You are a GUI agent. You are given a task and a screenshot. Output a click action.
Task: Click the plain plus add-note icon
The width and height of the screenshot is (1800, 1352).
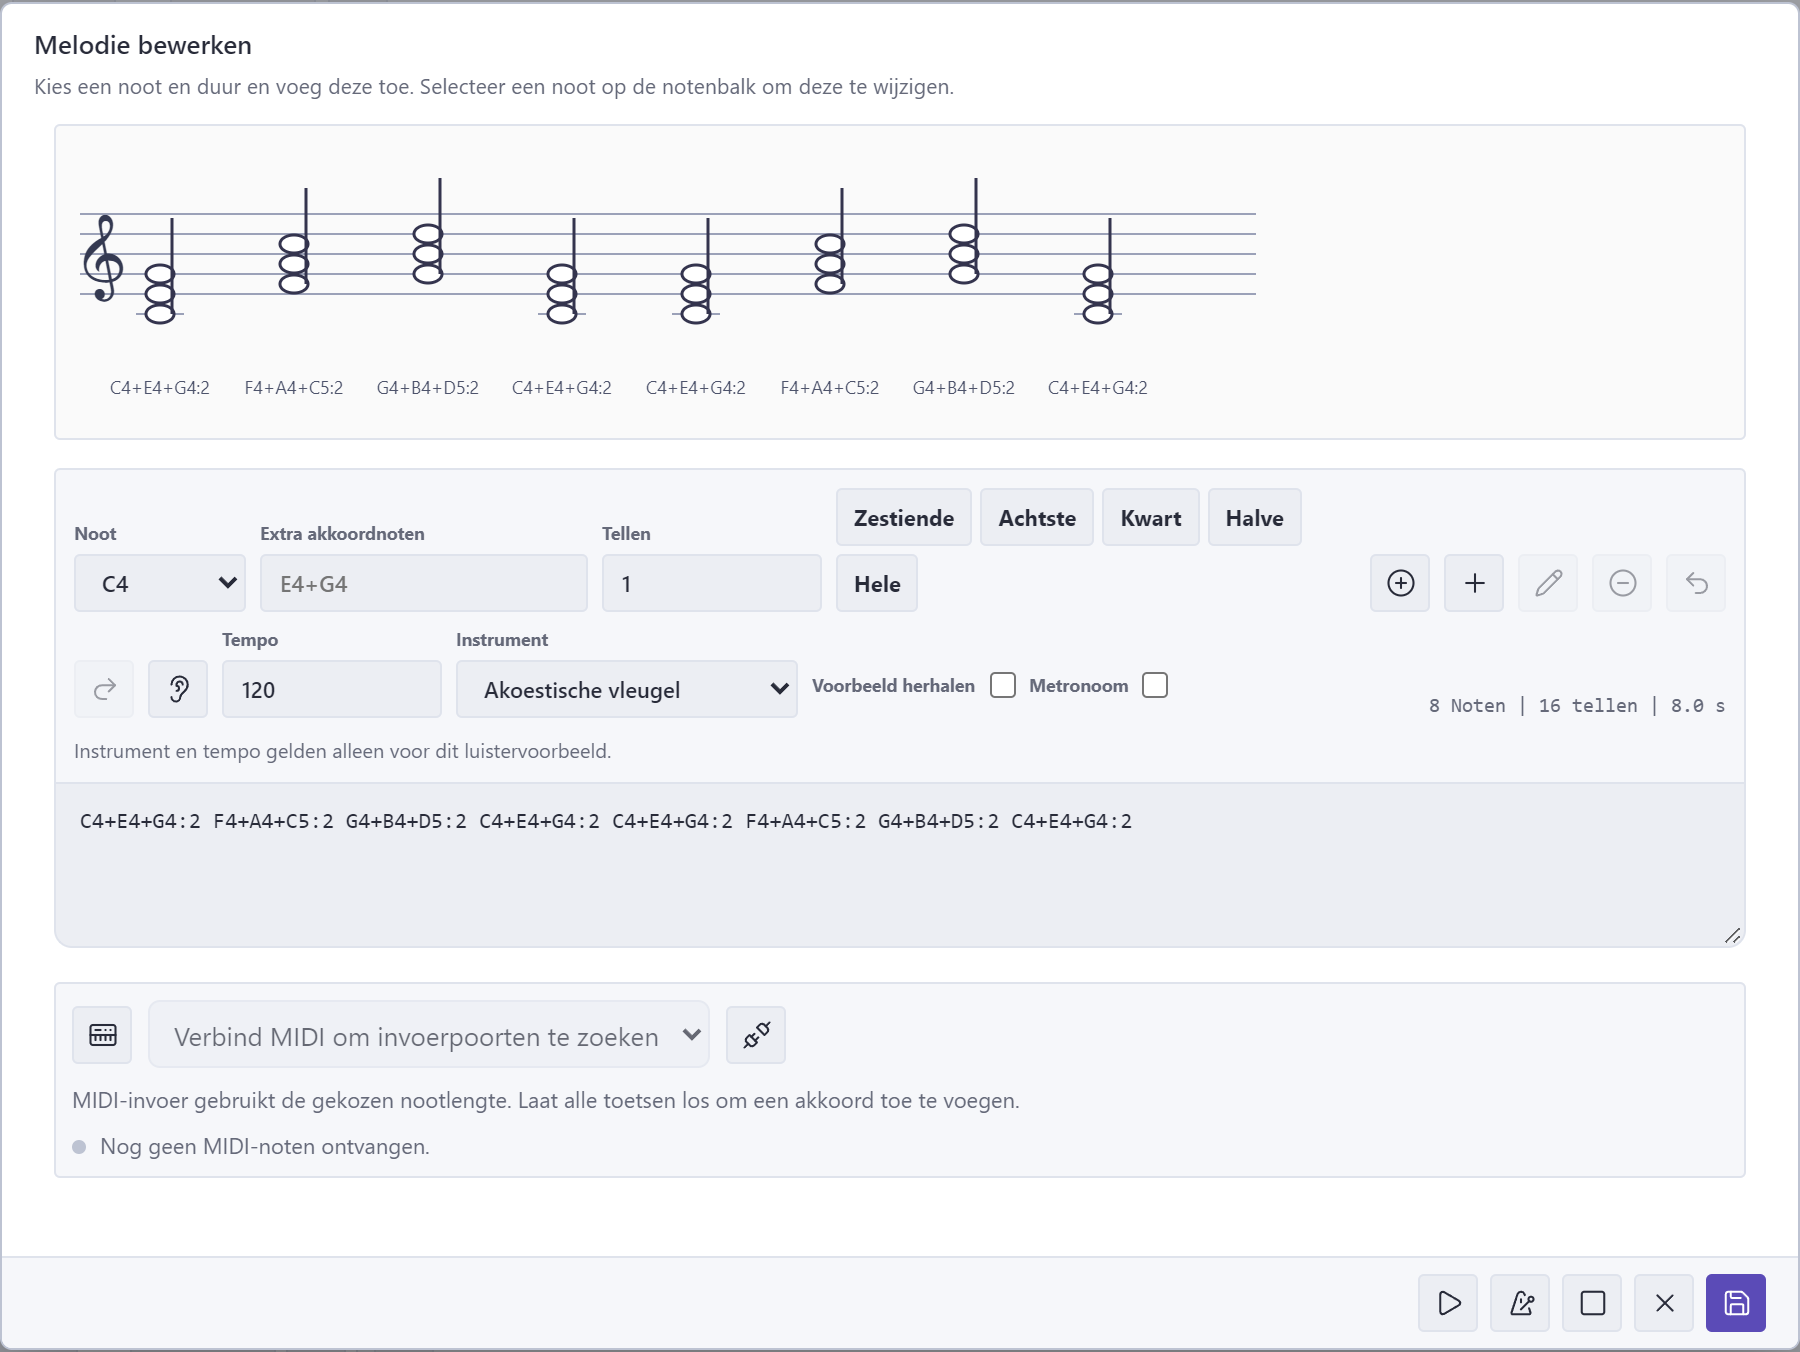pos(1474,583)
